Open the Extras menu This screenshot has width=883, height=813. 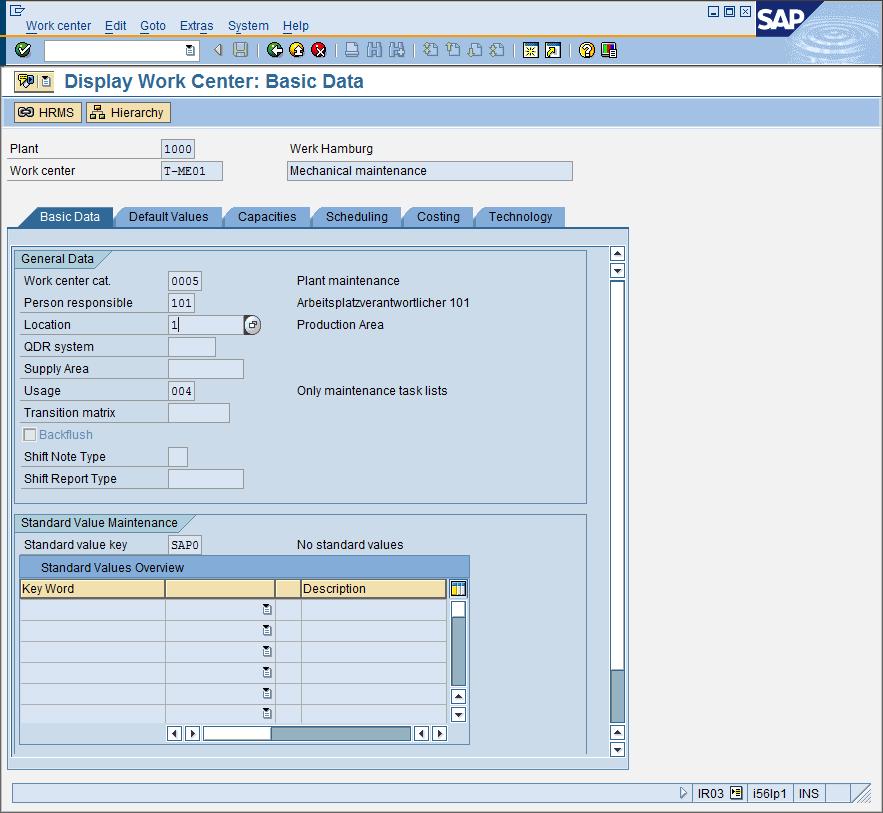(x=197, y=26)
